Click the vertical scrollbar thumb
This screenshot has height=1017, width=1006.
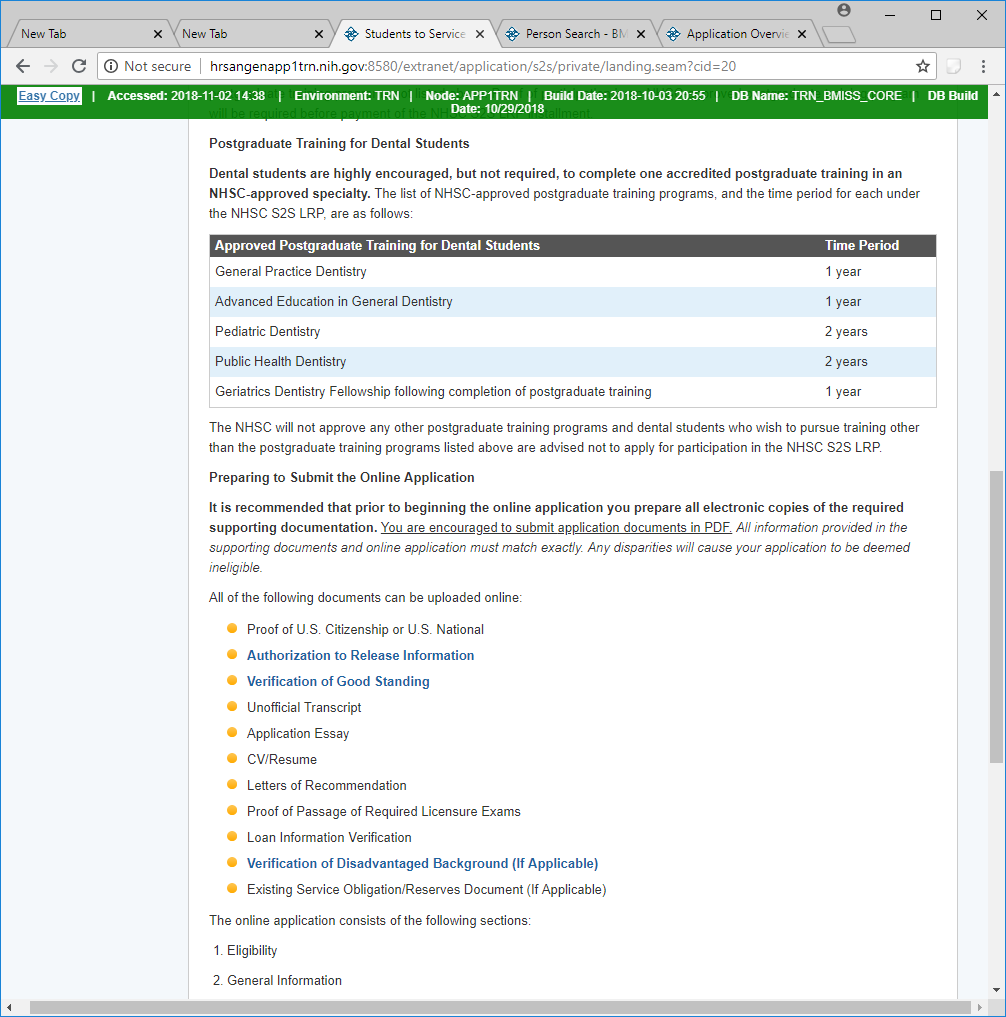coord(996,615)
